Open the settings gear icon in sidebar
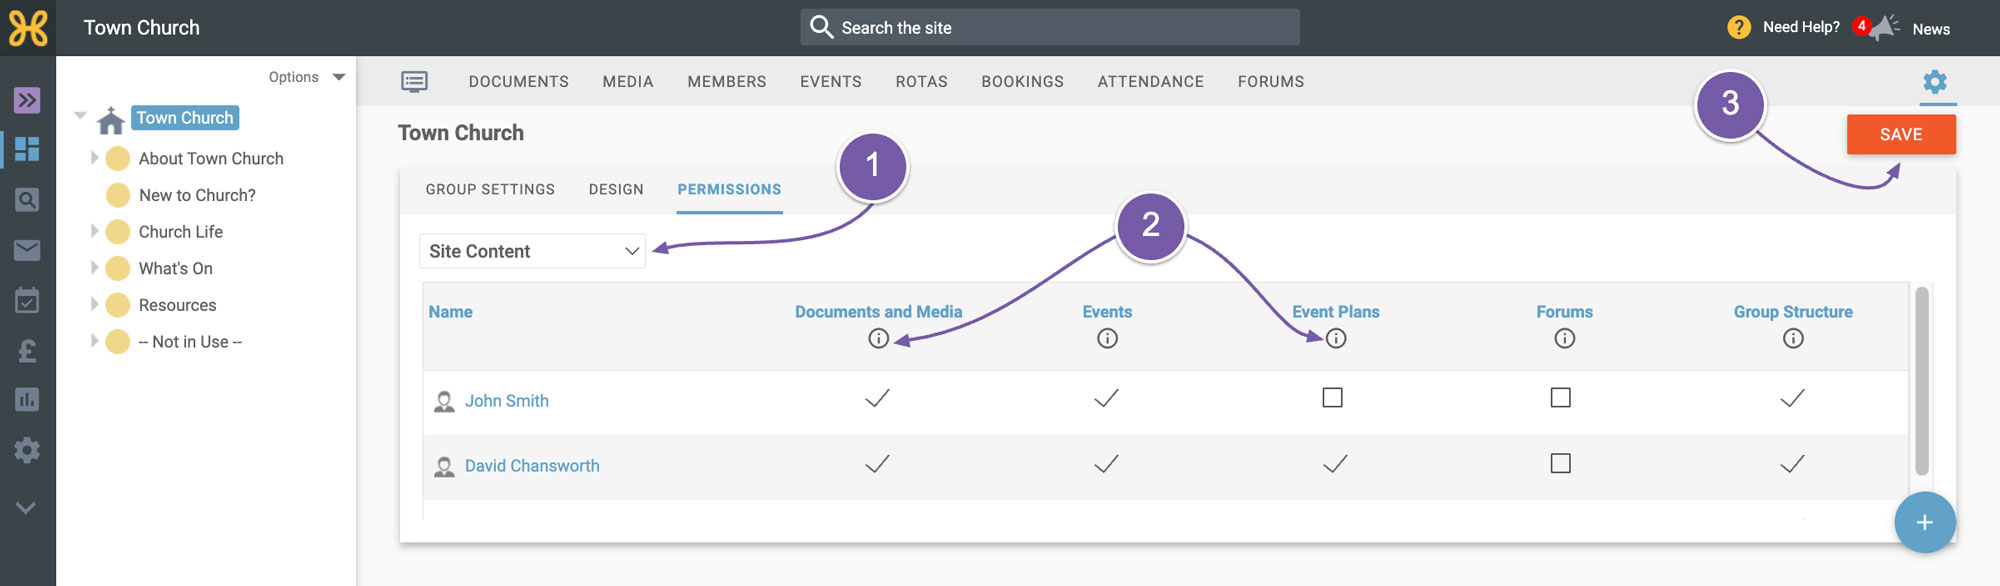Screen dimensions: 2000x586 pyautogui.click(x=27, y=450)
